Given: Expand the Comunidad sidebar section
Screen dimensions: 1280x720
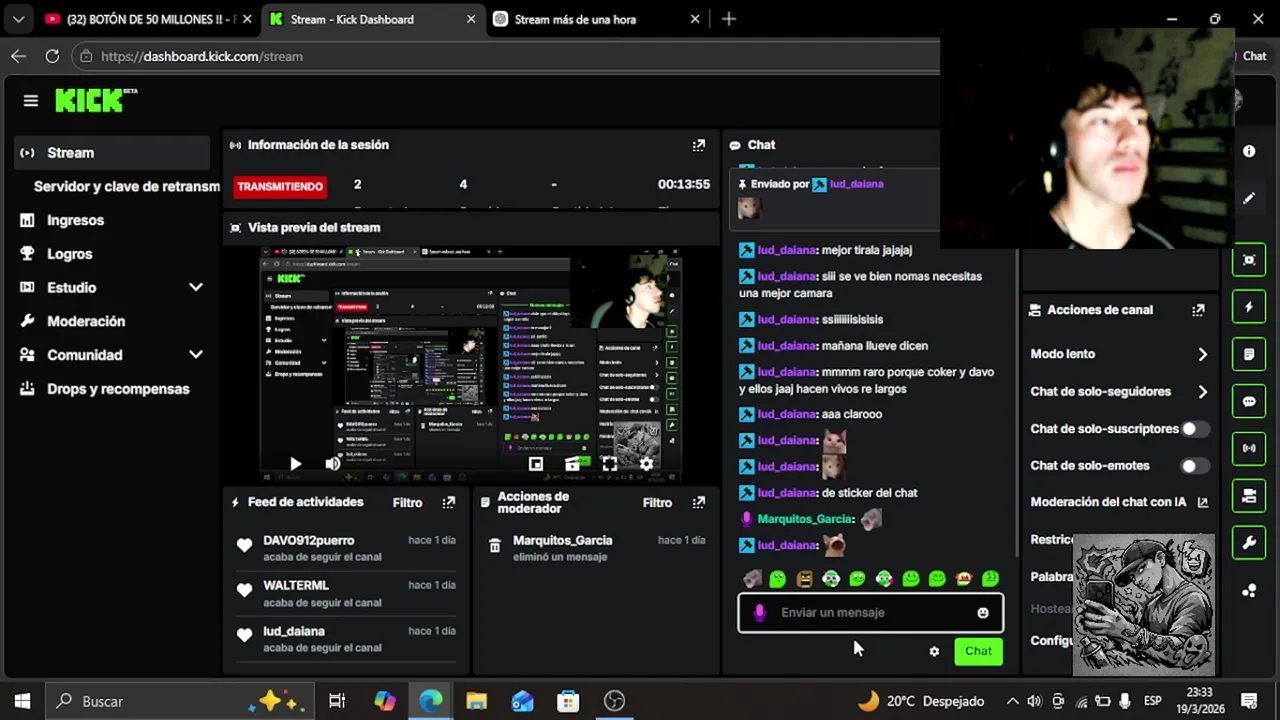Looking at the screenshot, I should pos(196,355).
